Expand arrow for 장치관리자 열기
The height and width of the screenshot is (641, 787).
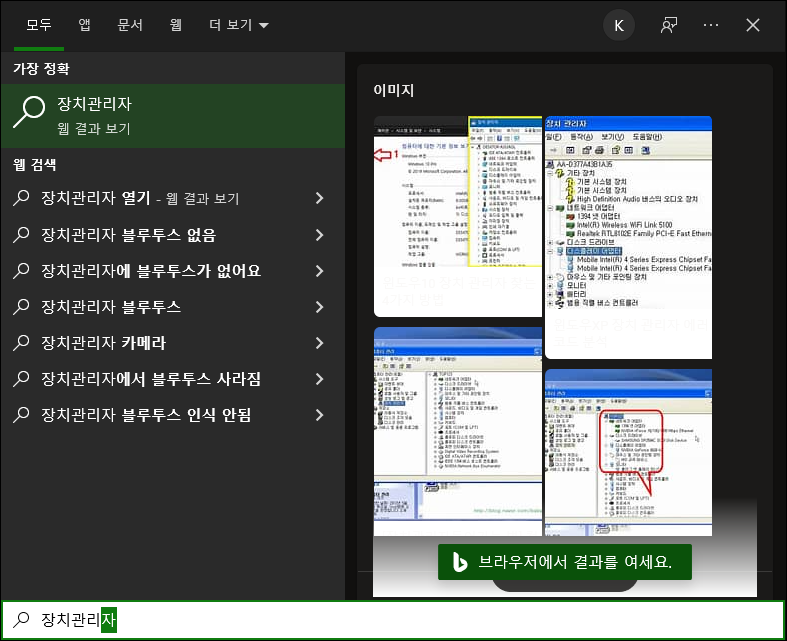pos(320,198)
